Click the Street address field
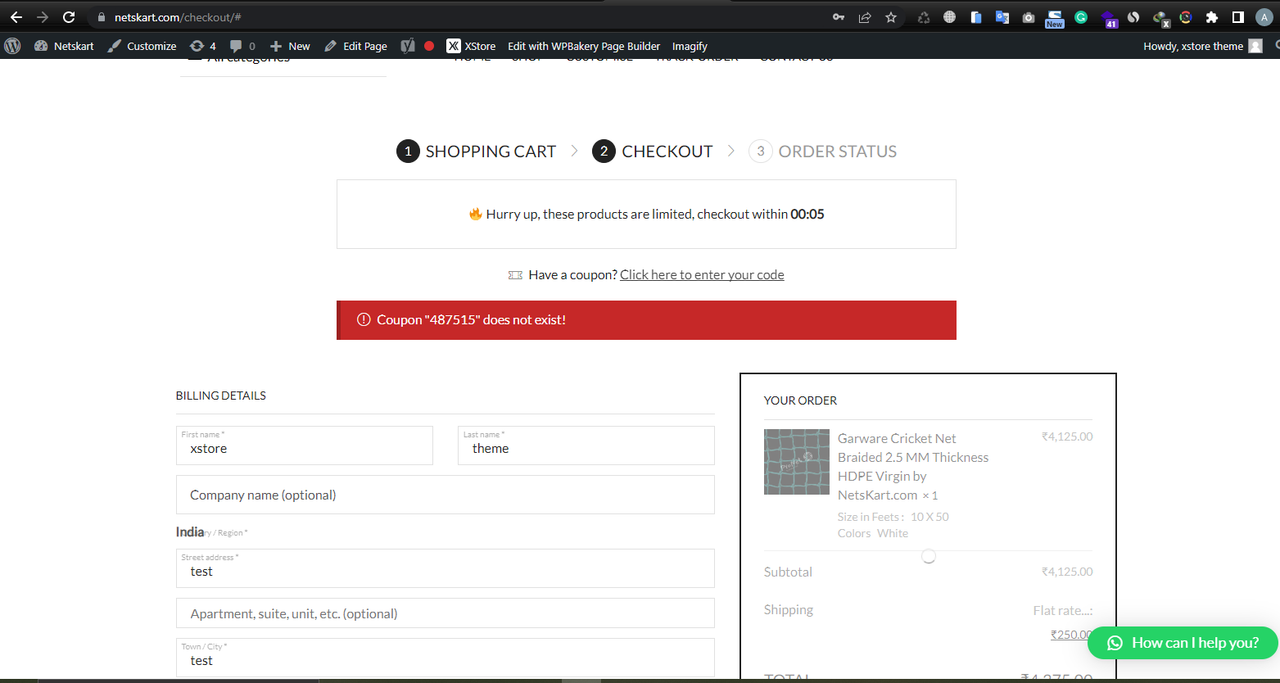1280x683 pixels. (445, 568)
